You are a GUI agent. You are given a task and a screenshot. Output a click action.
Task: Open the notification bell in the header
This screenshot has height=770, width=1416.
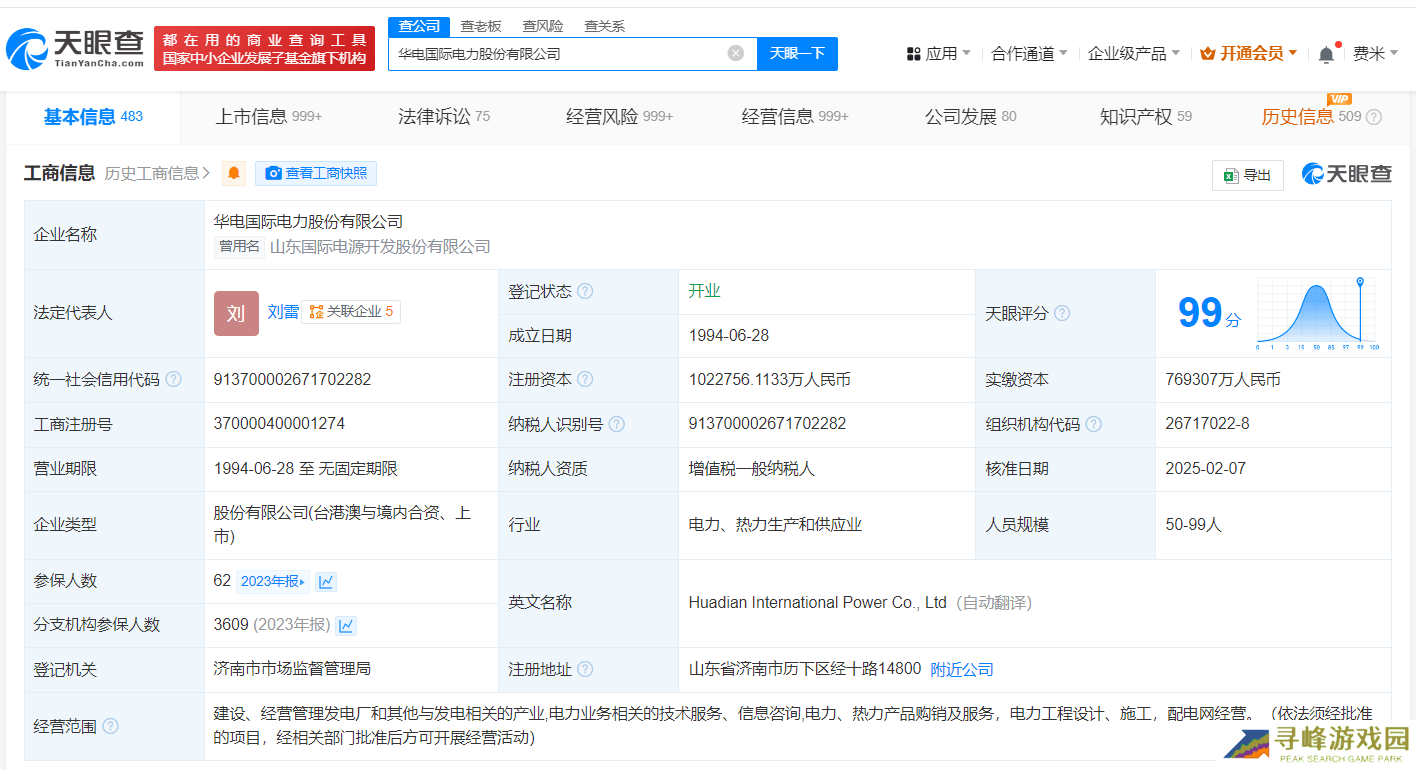(1326, 54)
